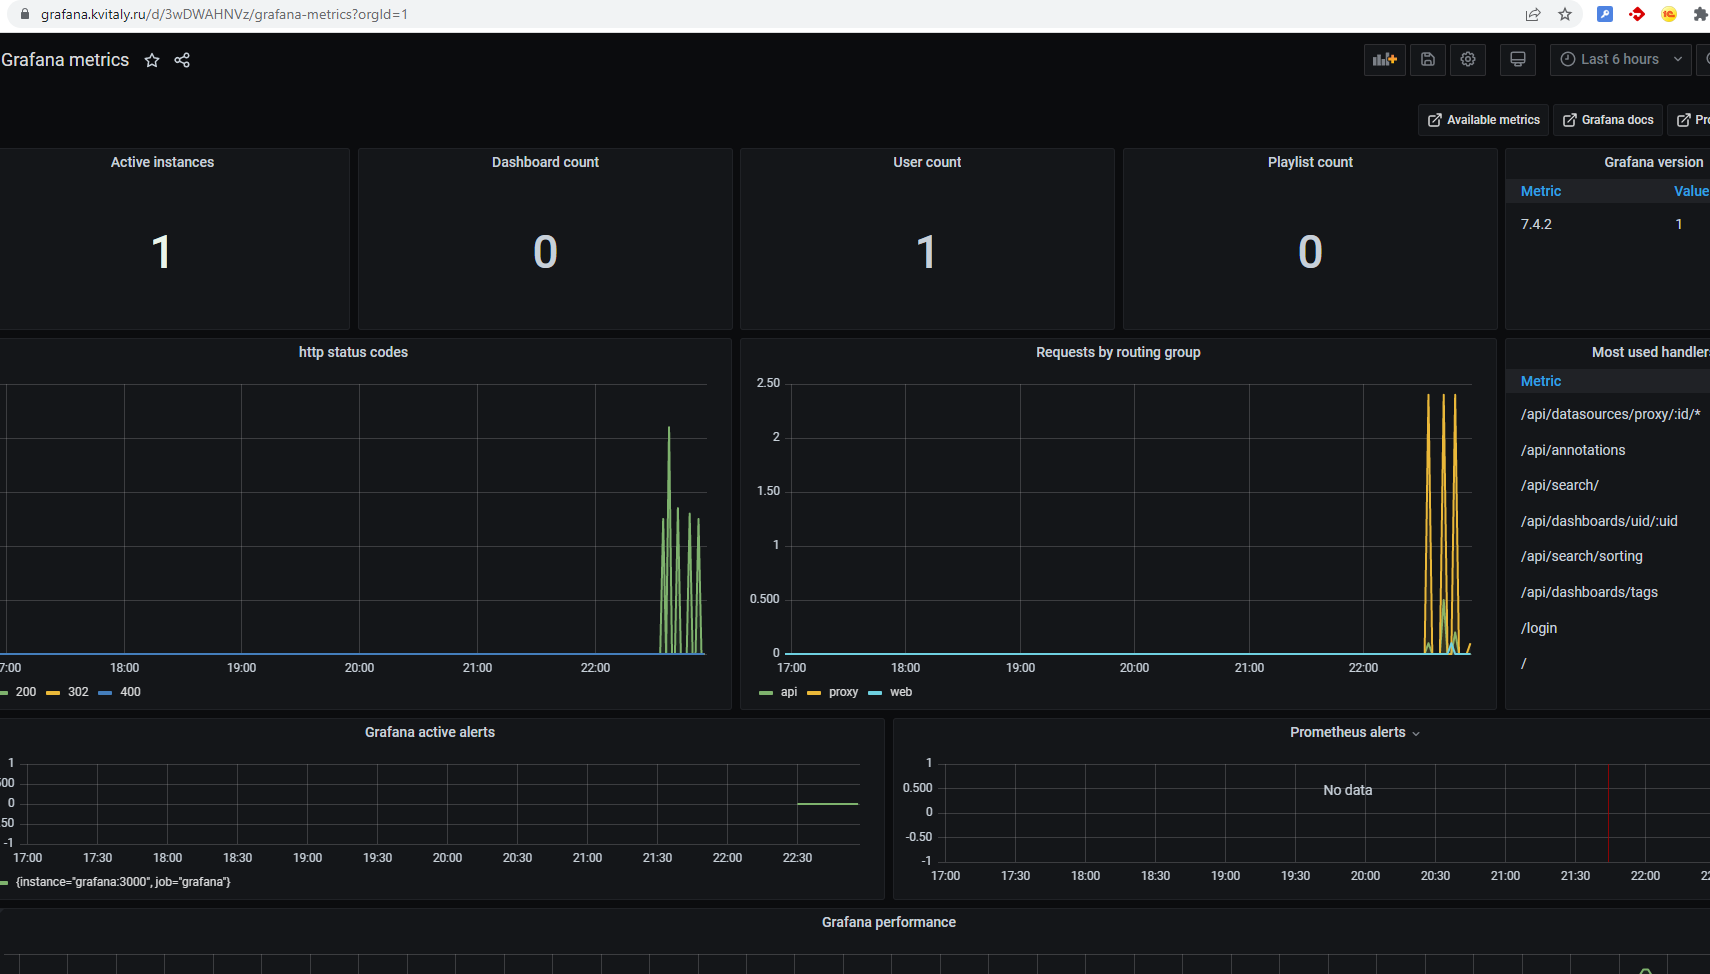Click the Add panel icon
This screenshot has height=974, width=1710.
coord(1385,60)
